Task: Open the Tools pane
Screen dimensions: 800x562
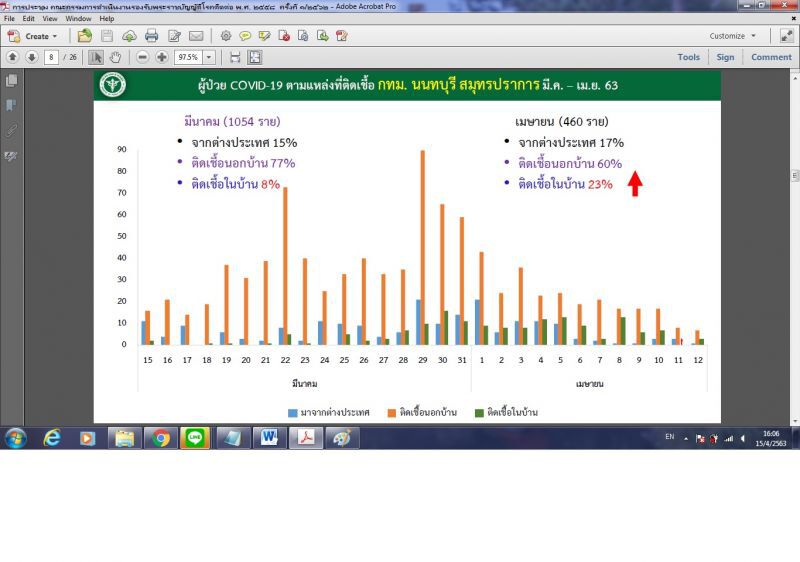Action: (688, 57)
